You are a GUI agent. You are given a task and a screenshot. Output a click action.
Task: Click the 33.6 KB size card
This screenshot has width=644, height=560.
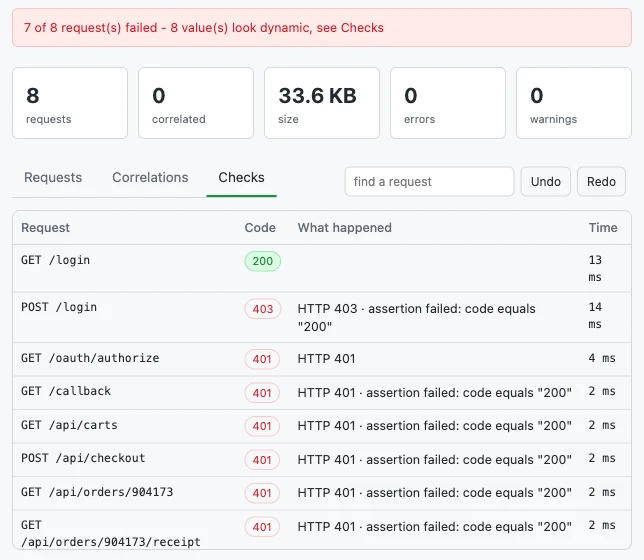click(x=322, y=103)
